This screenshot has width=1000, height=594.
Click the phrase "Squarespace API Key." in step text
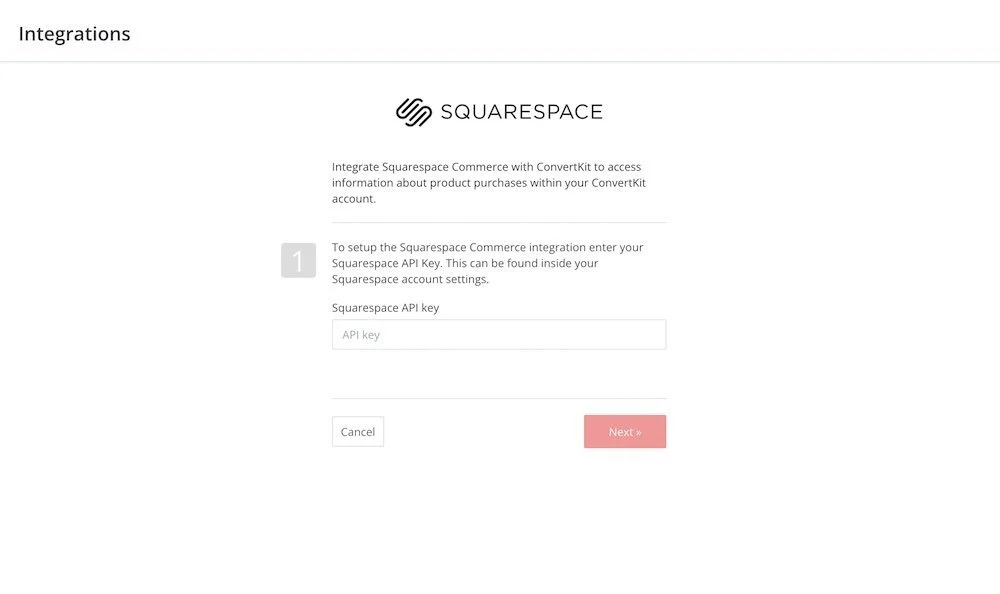pos(387,263)
